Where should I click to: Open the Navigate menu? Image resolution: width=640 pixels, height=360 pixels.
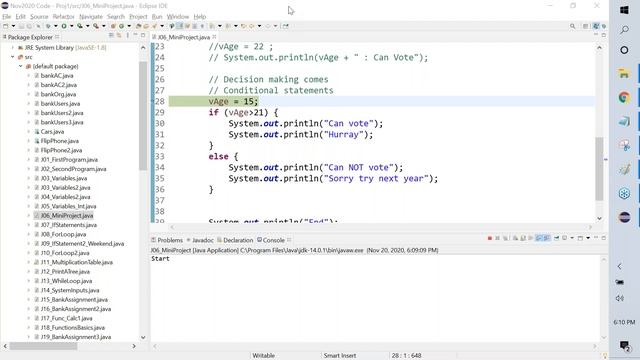click(x=91, y=17)
